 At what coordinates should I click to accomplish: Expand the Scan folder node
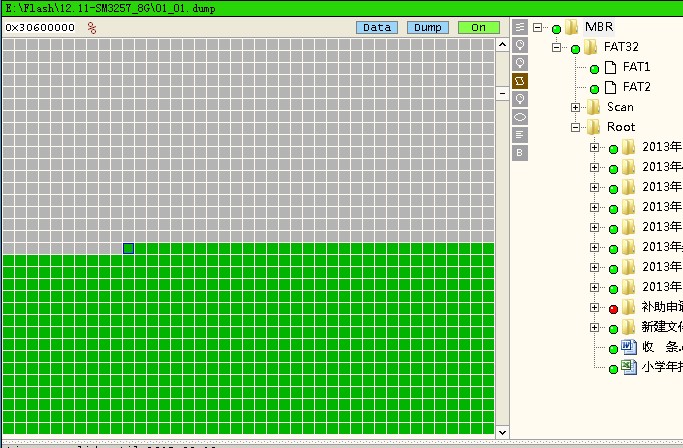(x=576, y=107)
